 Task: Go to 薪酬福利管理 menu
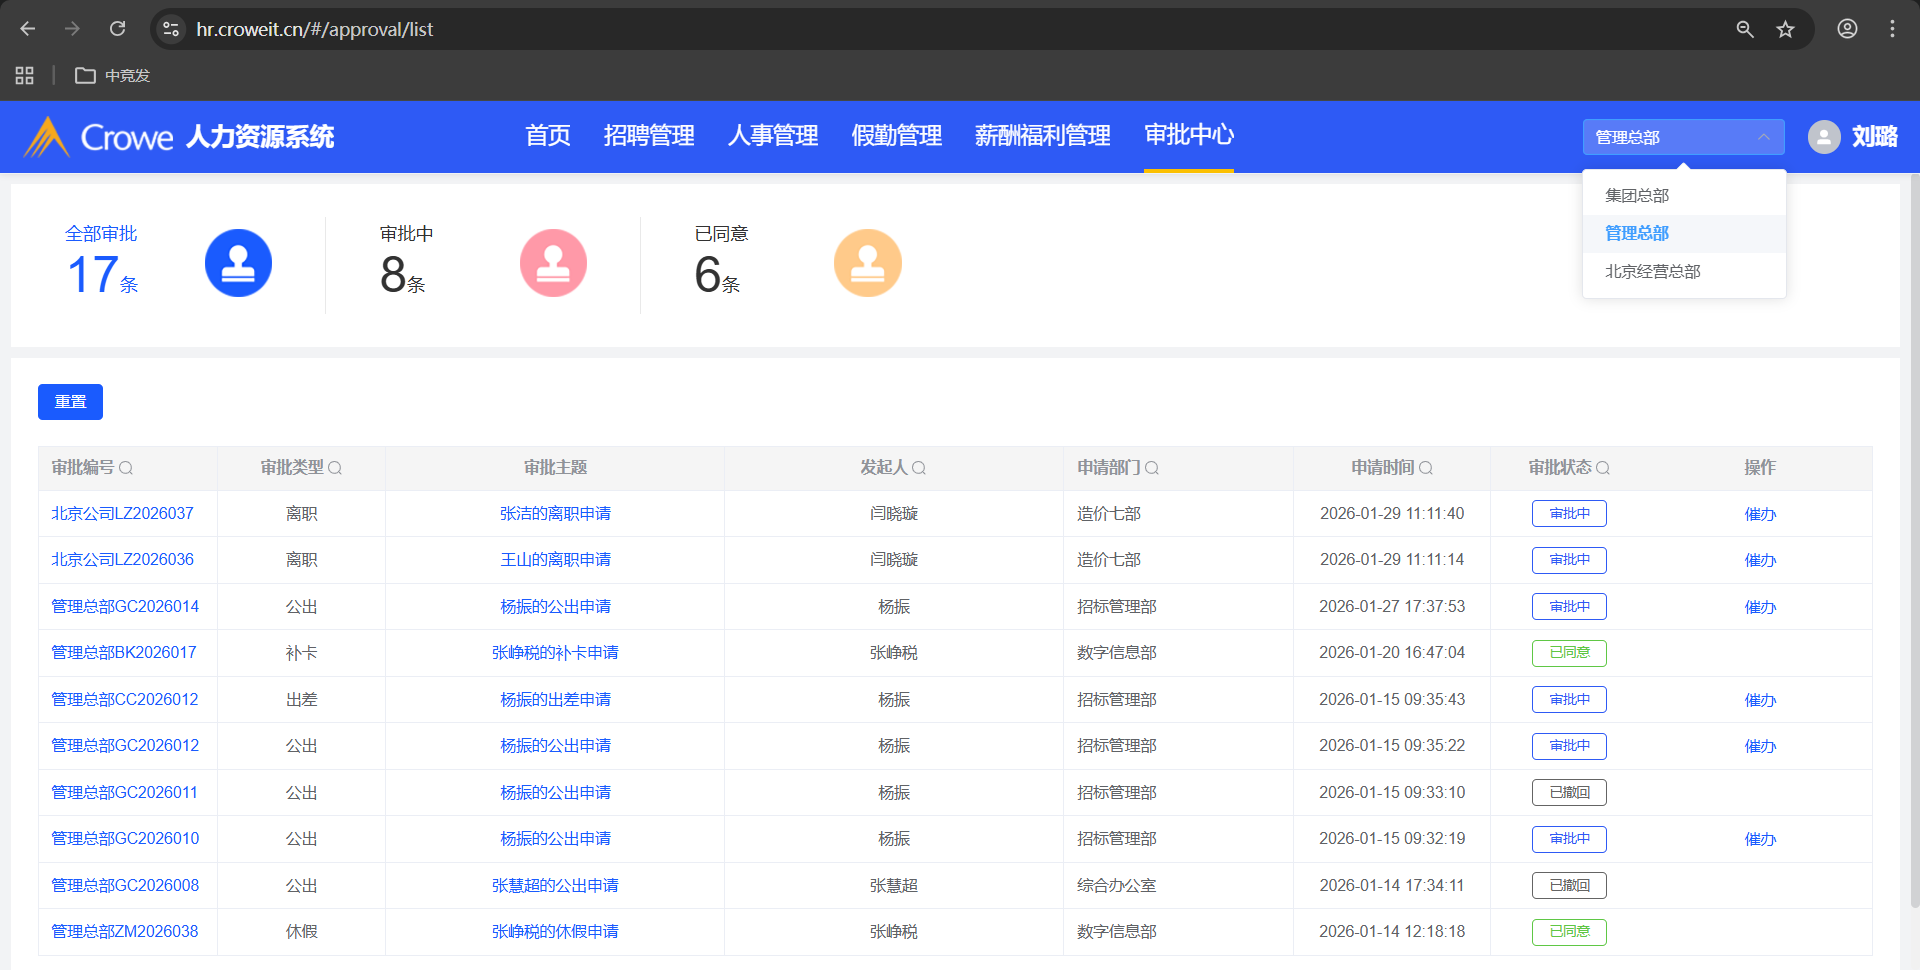point(1042,136)
